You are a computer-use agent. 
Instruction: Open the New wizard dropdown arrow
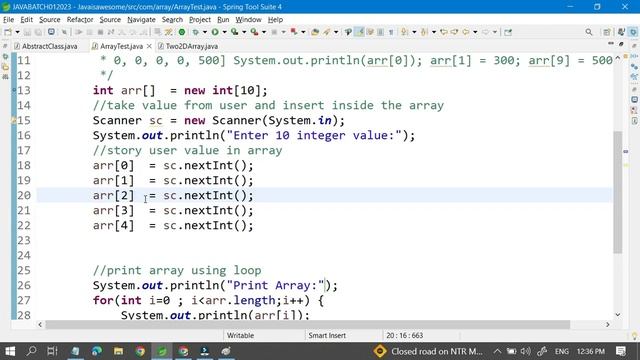click(x=18, y=32)
